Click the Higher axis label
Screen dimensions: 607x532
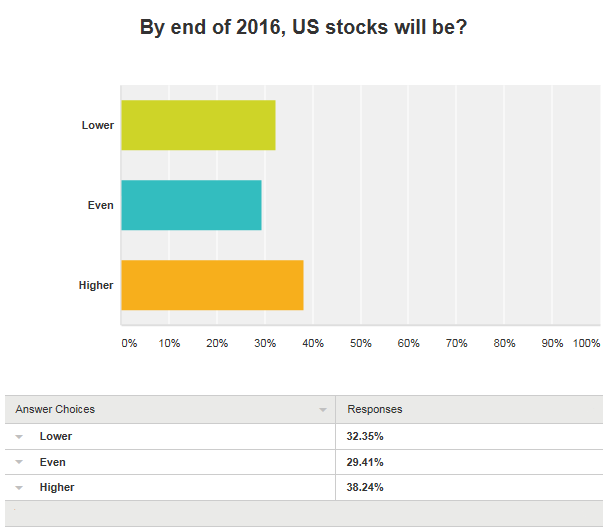tap(96, 285)
